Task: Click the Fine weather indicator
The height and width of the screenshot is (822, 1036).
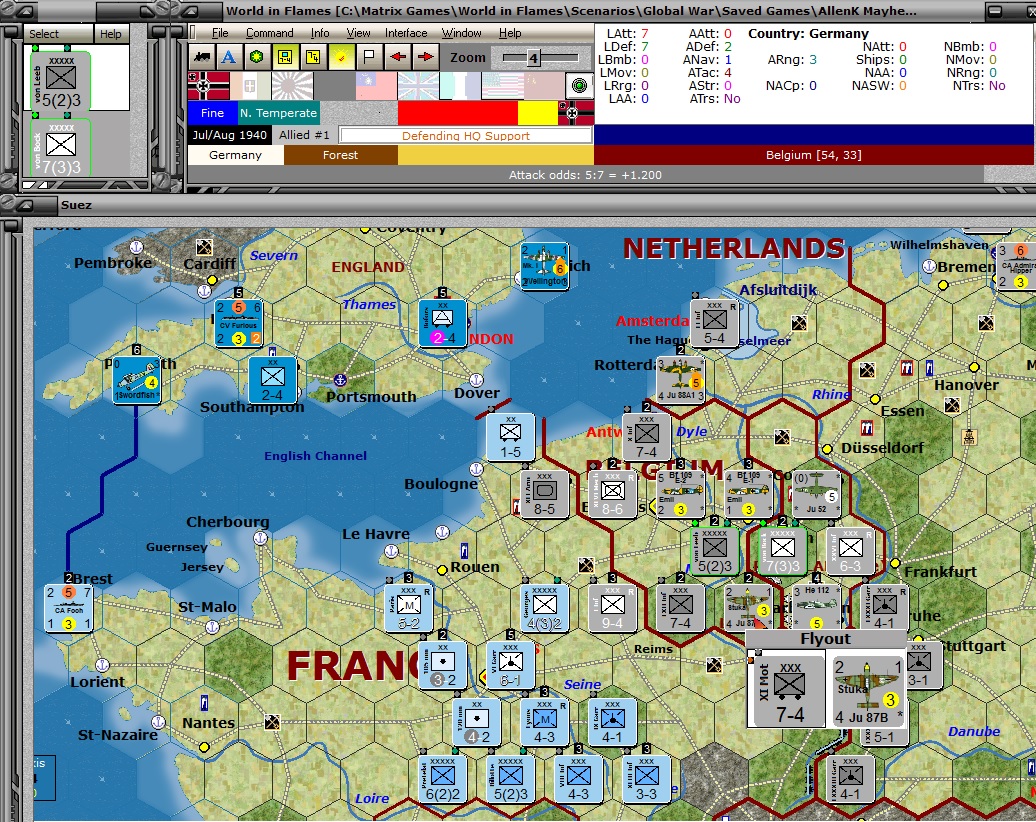Action: point(212,113)
